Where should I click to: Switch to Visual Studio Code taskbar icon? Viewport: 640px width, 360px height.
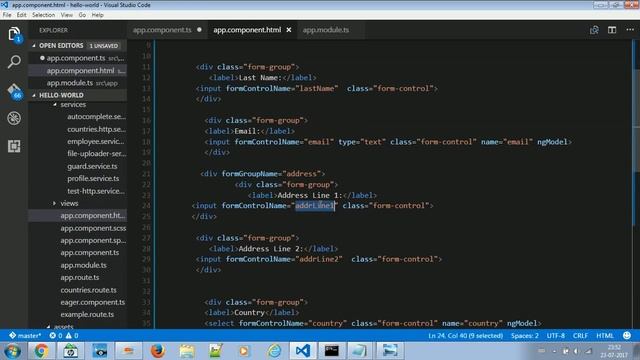(303, 351)
